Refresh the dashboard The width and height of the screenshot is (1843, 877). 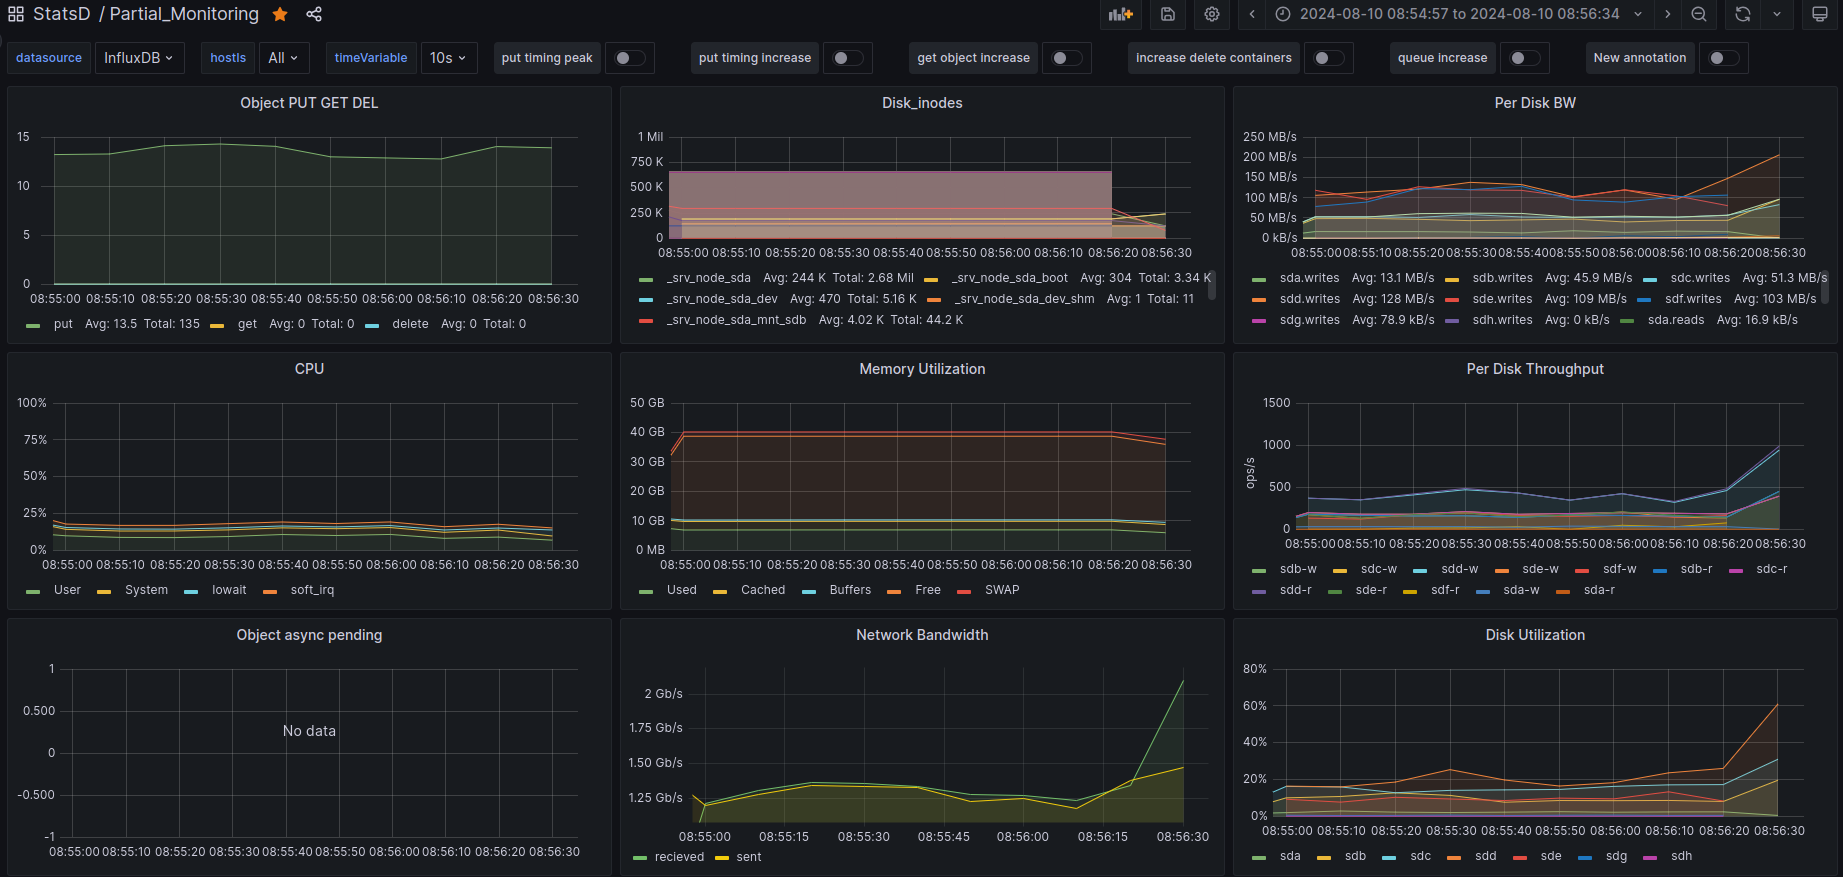click(x=1743, y=14)
